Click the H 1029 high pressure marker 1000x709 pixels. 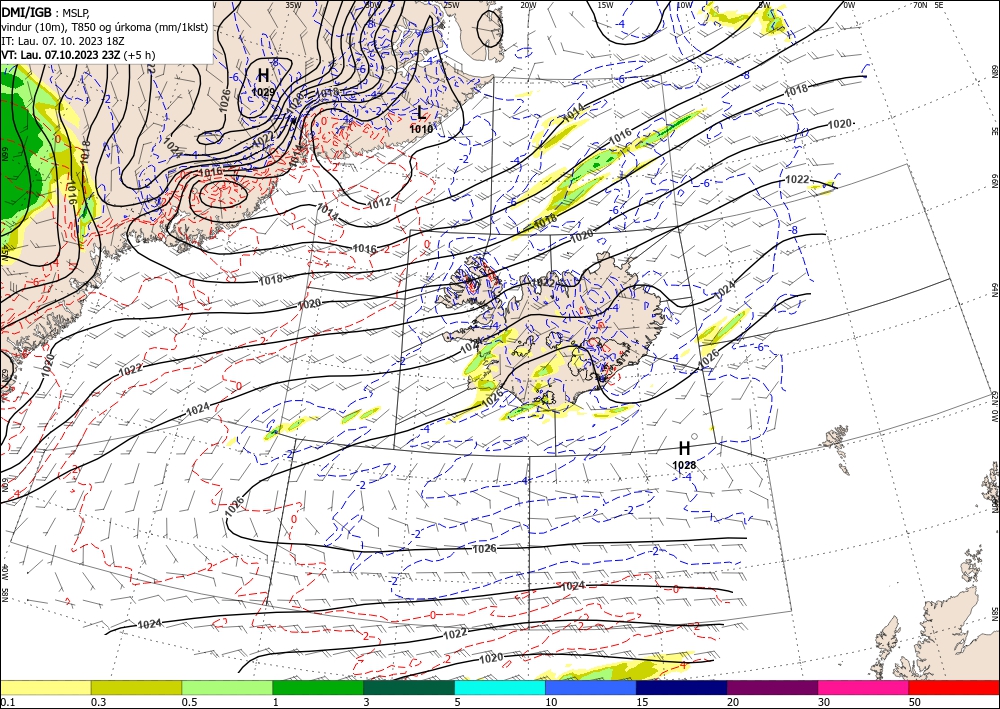[x=263, y=82]
